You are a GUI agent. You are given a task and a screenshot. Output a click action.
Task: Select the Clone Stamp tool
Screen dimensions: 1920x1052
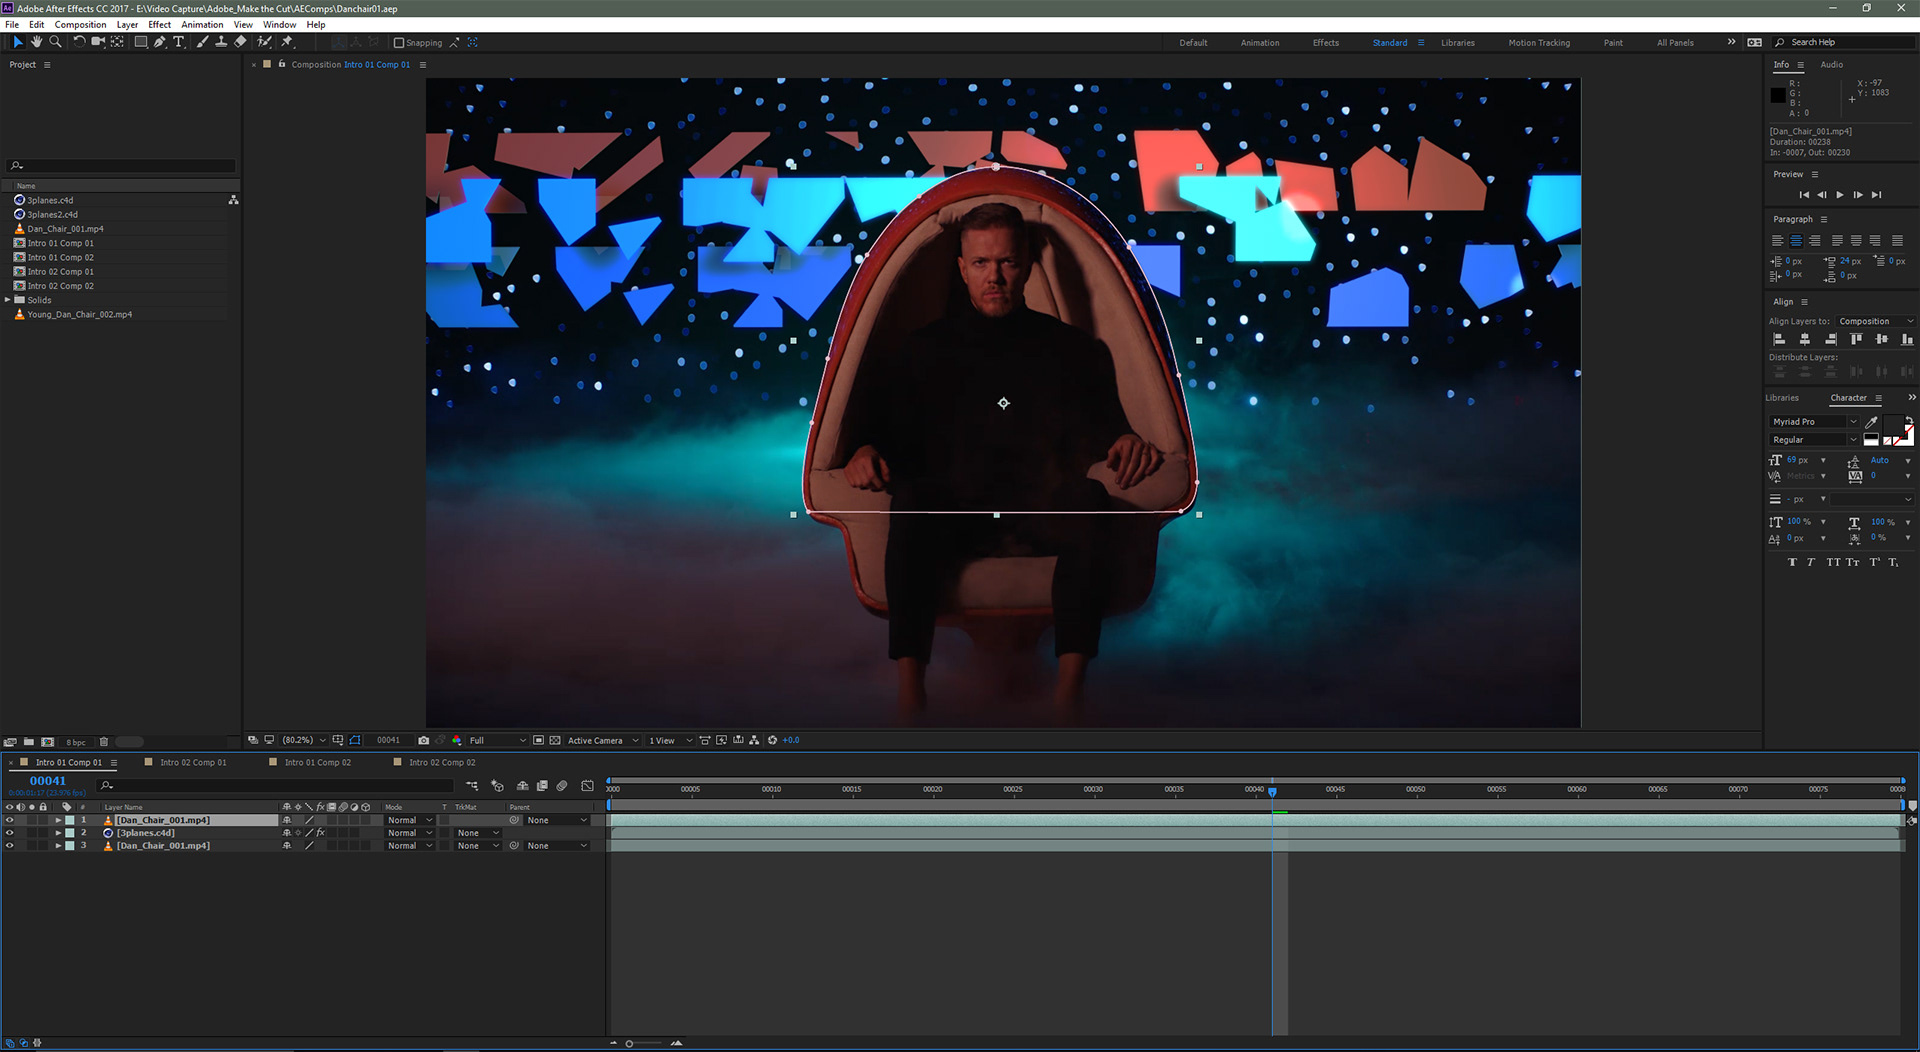pyautogui.click(x=221, y=42)
